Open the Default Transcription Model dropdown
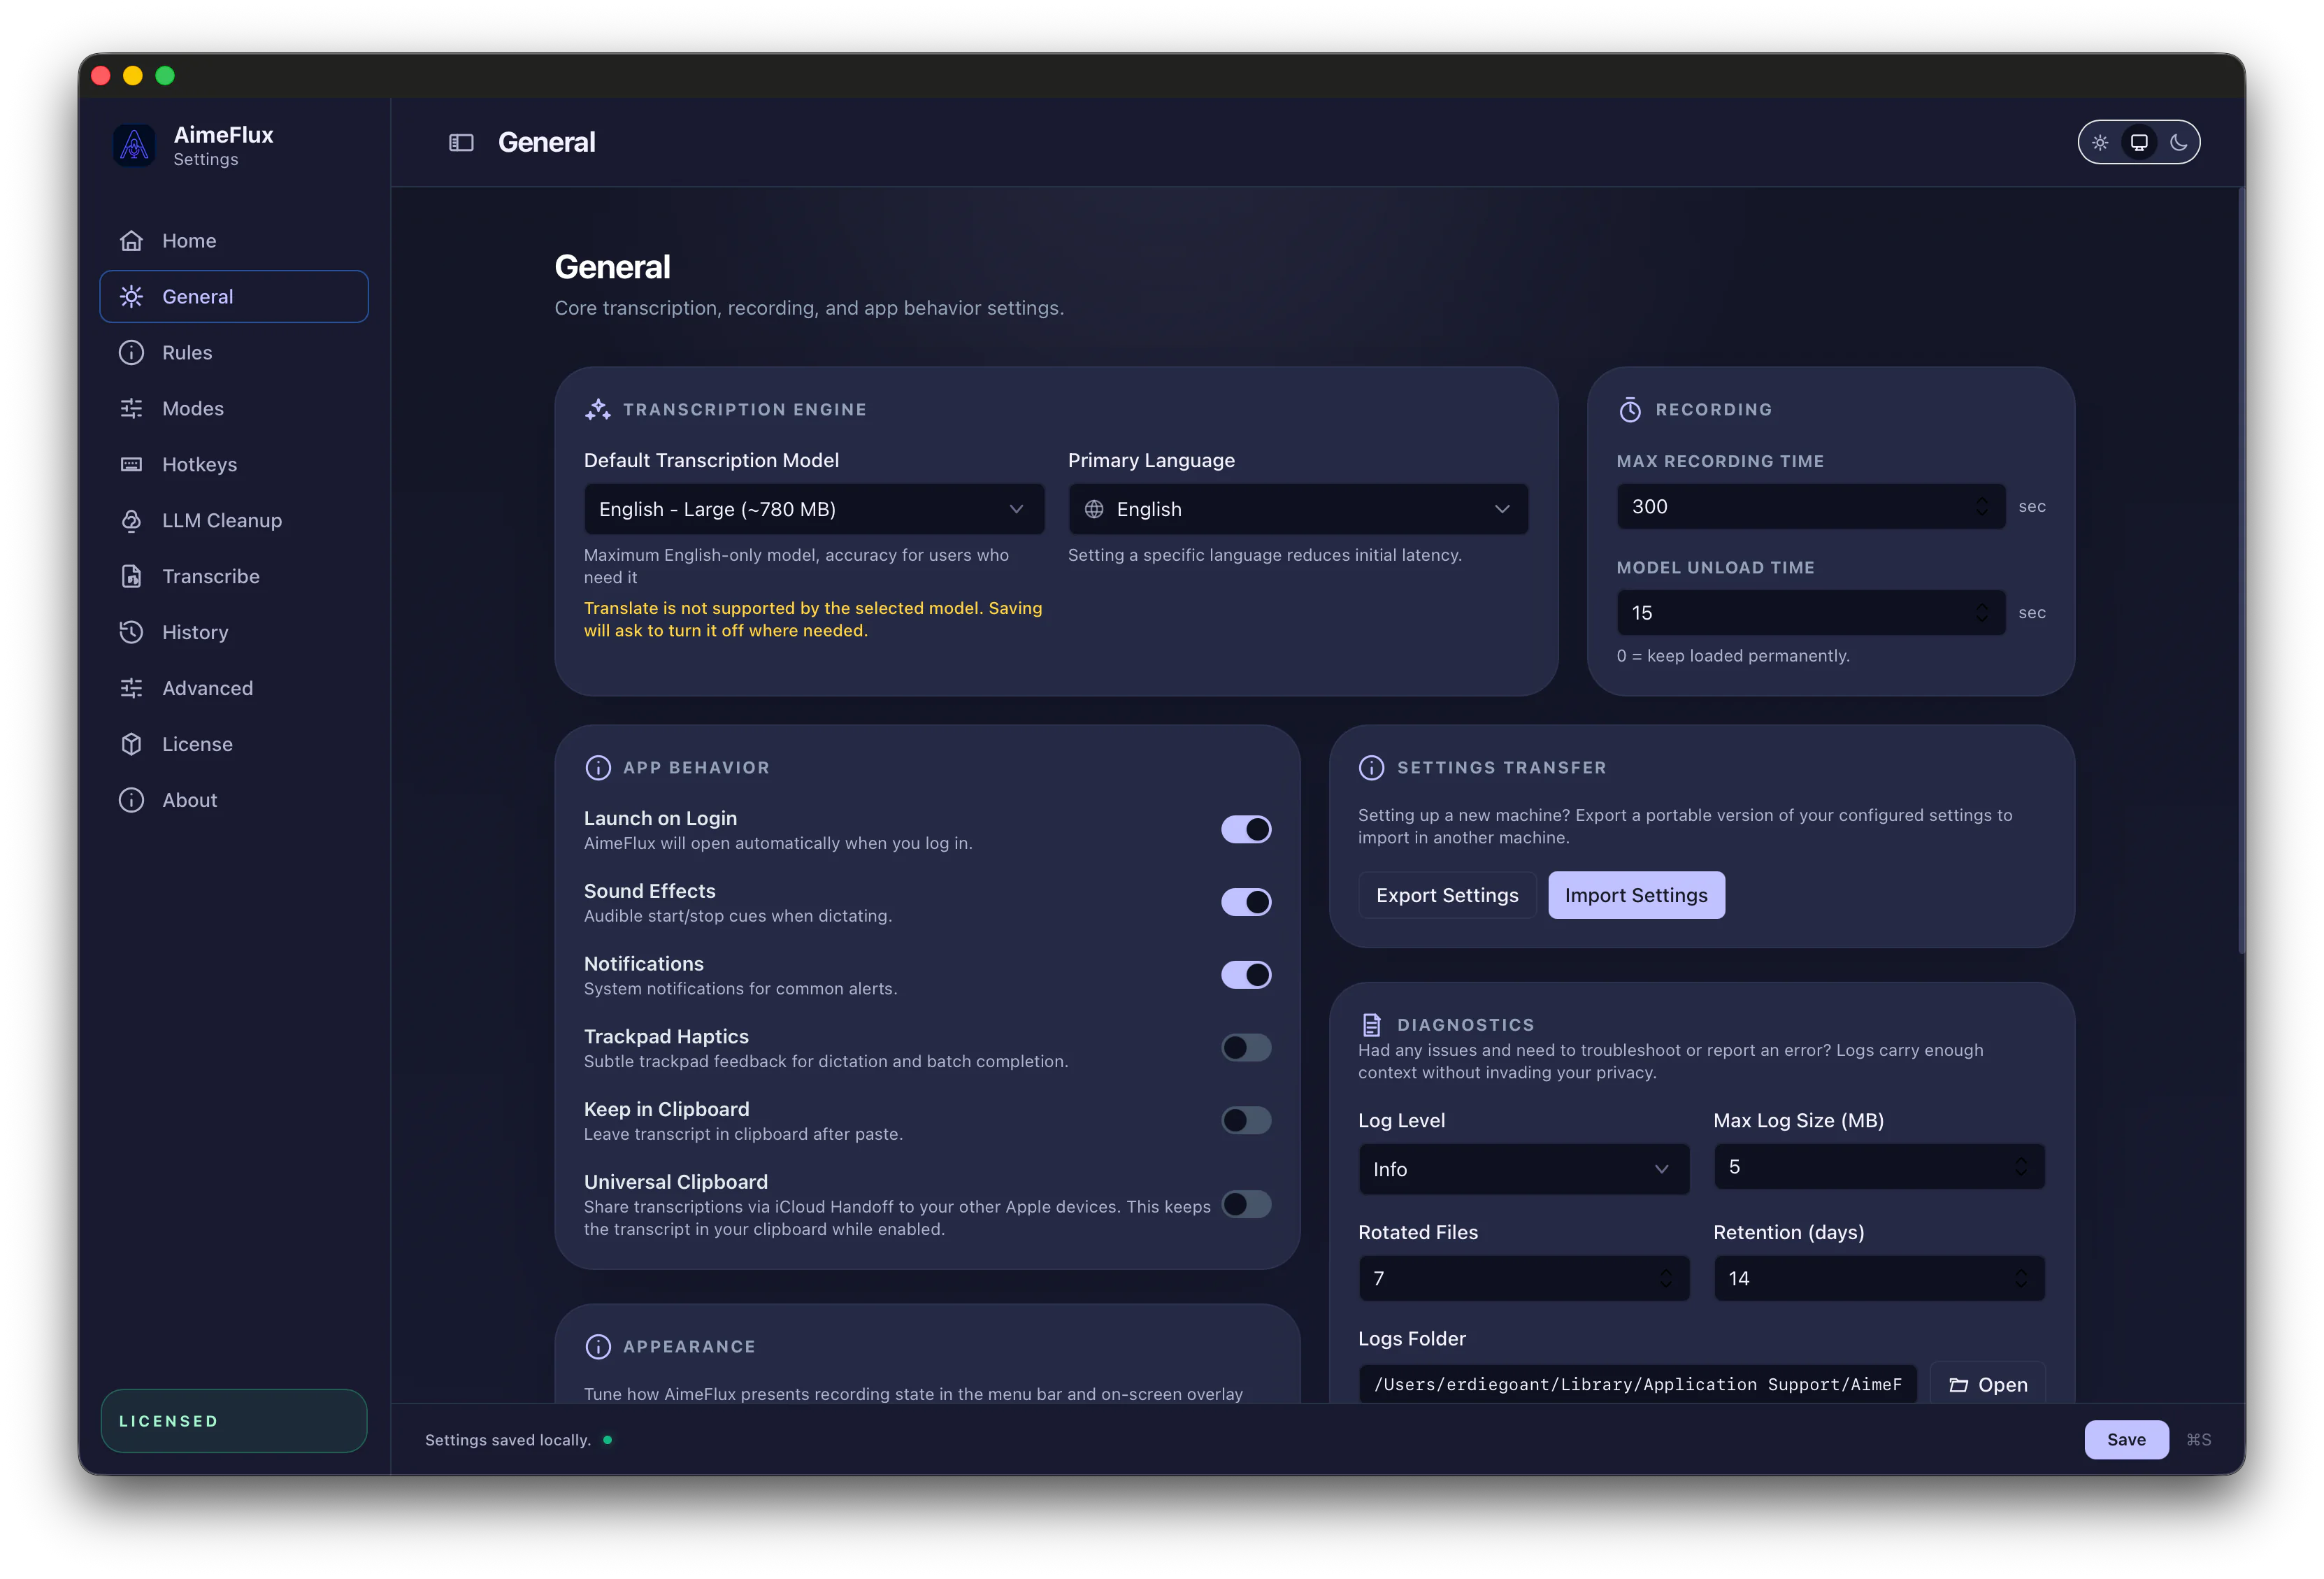This screenshot has height=1579, width=2324. tap(814, 510)
